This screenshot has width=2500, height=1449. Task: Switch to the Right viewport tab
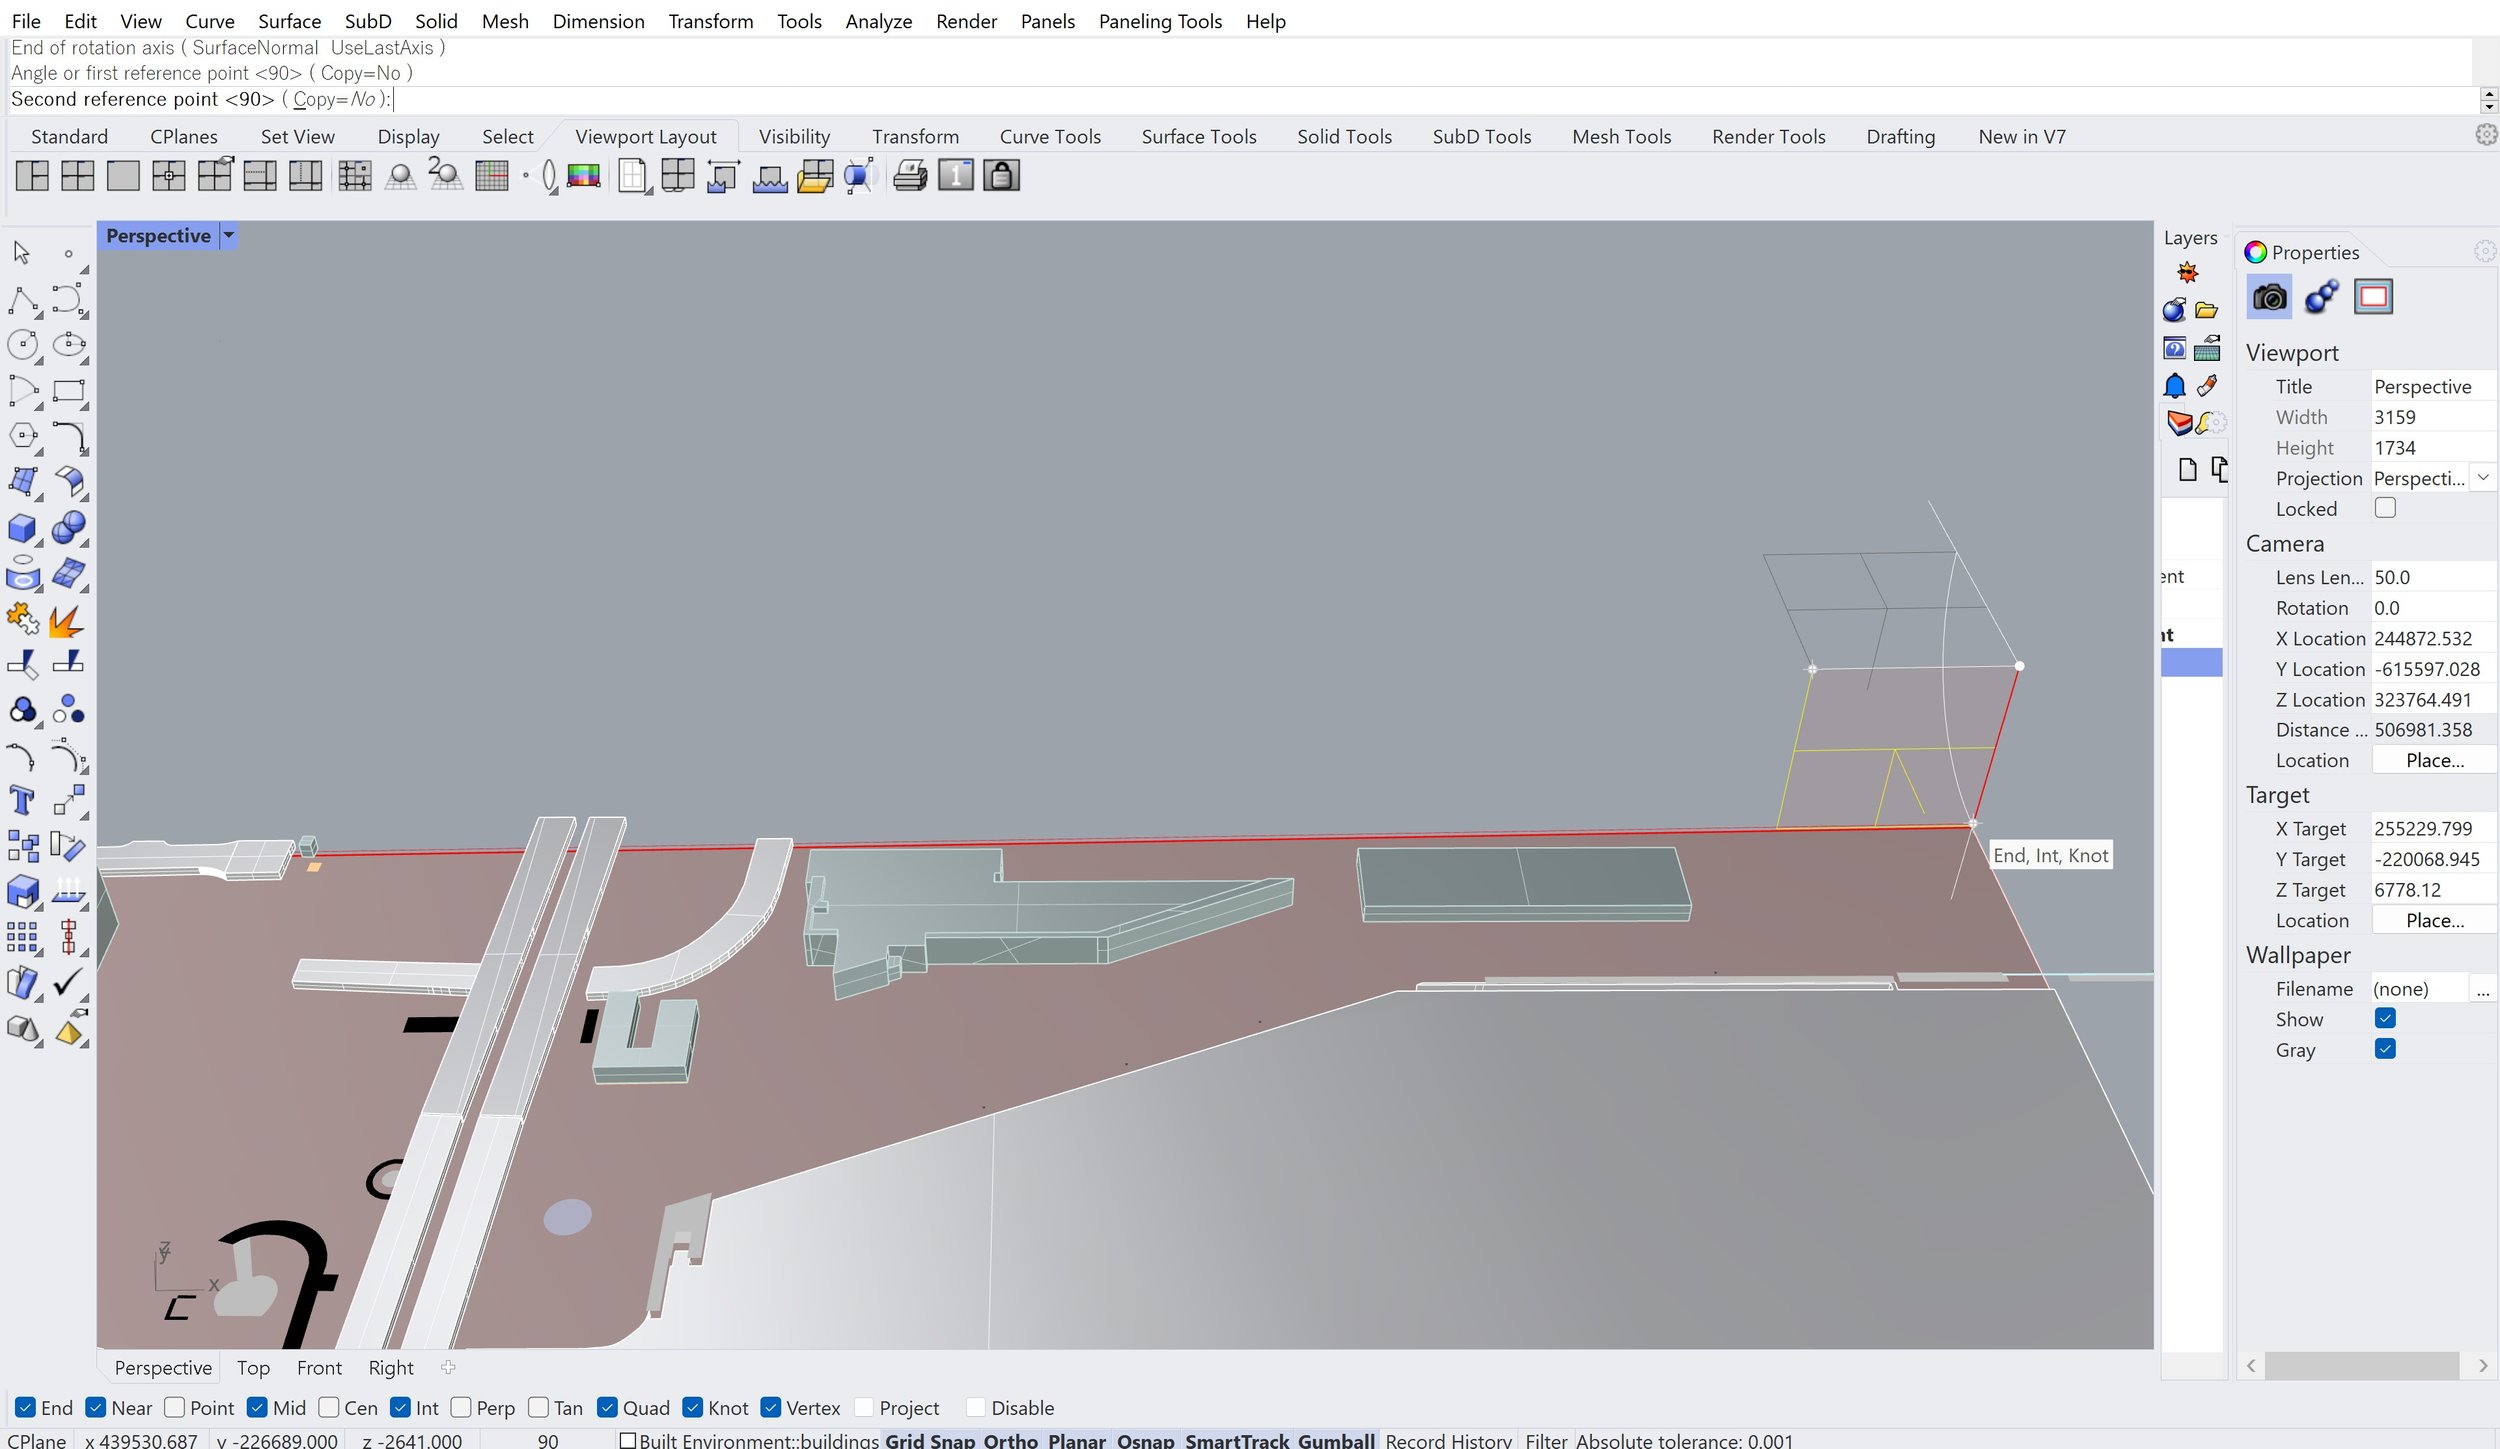coord(391,1368)
